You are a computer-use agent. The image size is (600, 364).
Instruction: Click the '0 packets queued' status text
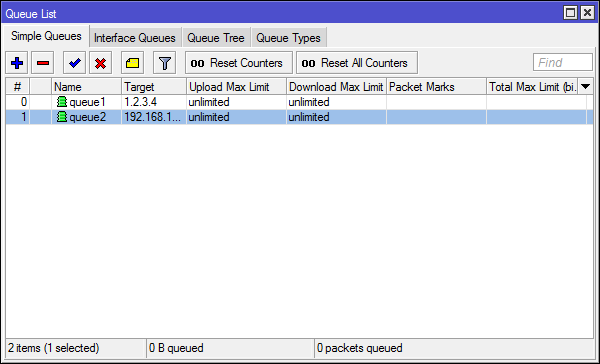click(x=359, y=348)
